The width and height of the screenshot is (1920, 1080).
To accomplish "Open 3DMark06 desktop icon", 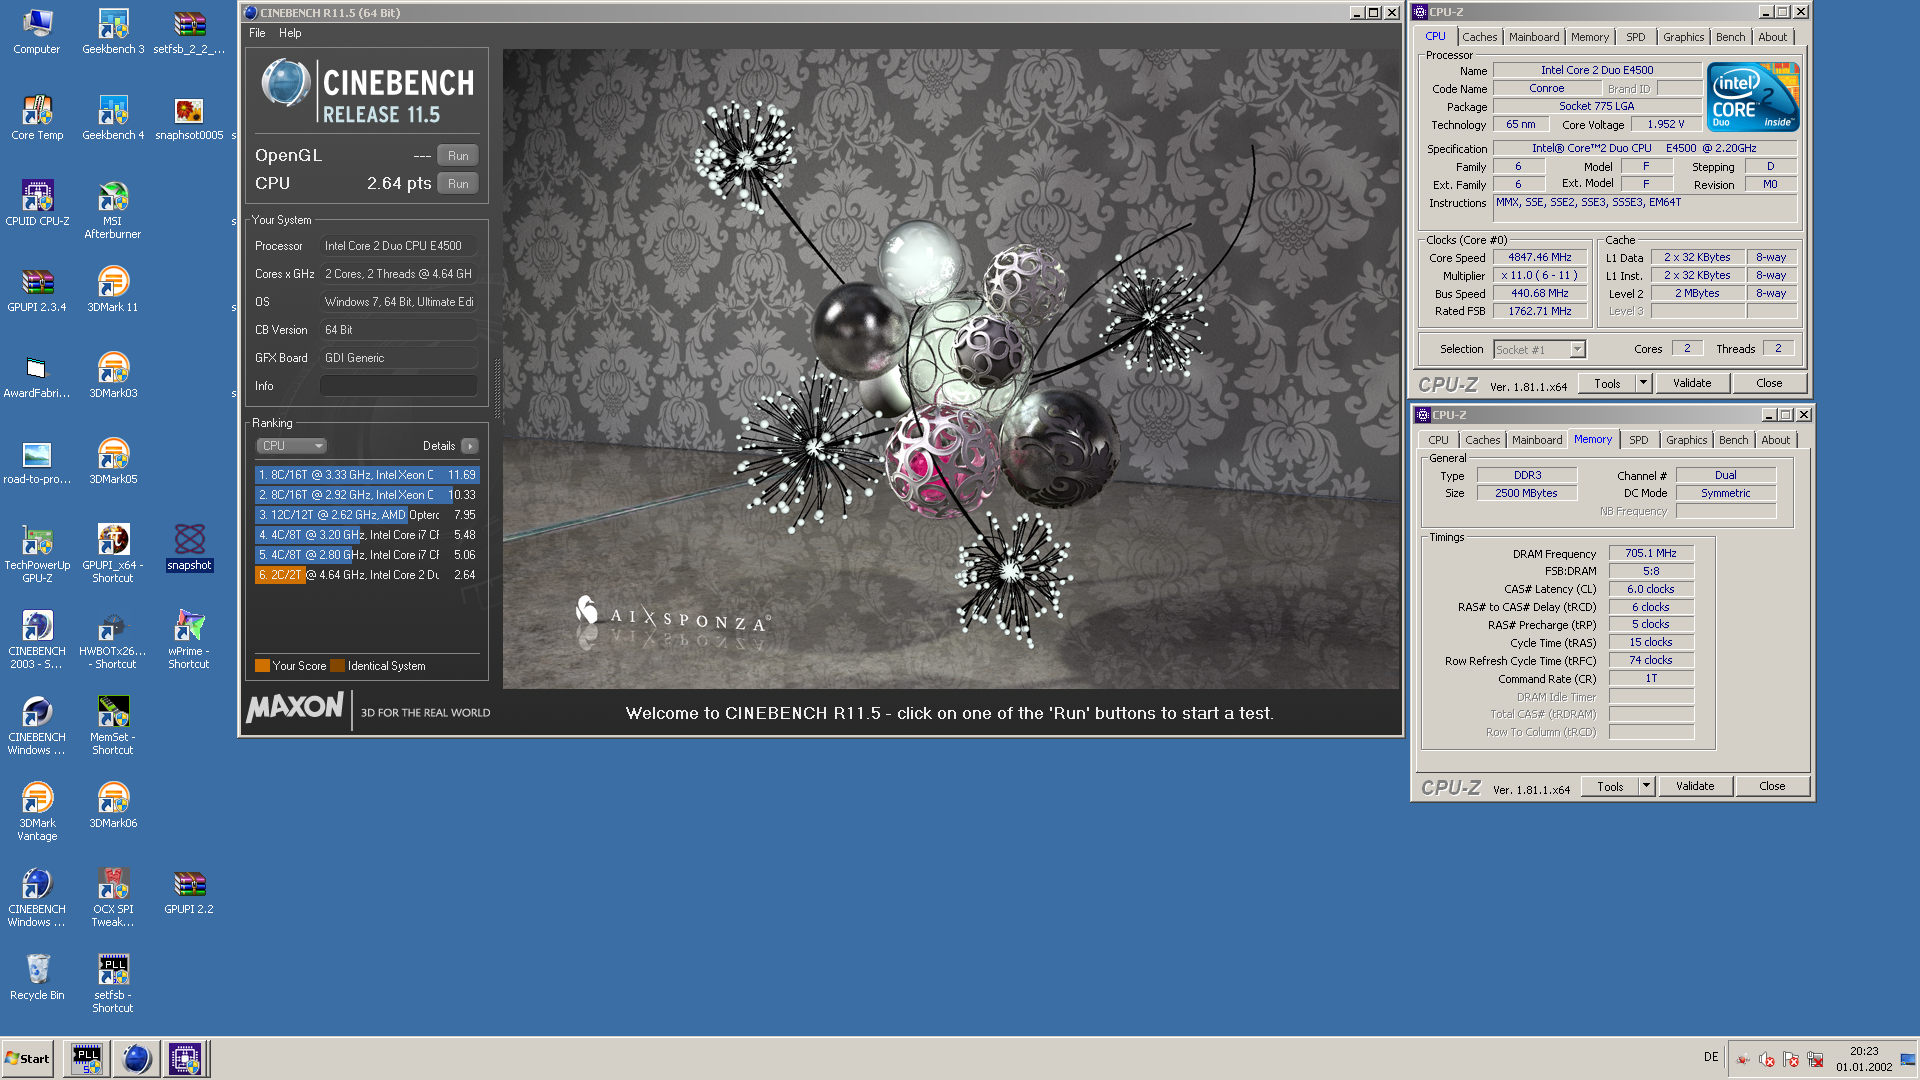I will point(113,804).
